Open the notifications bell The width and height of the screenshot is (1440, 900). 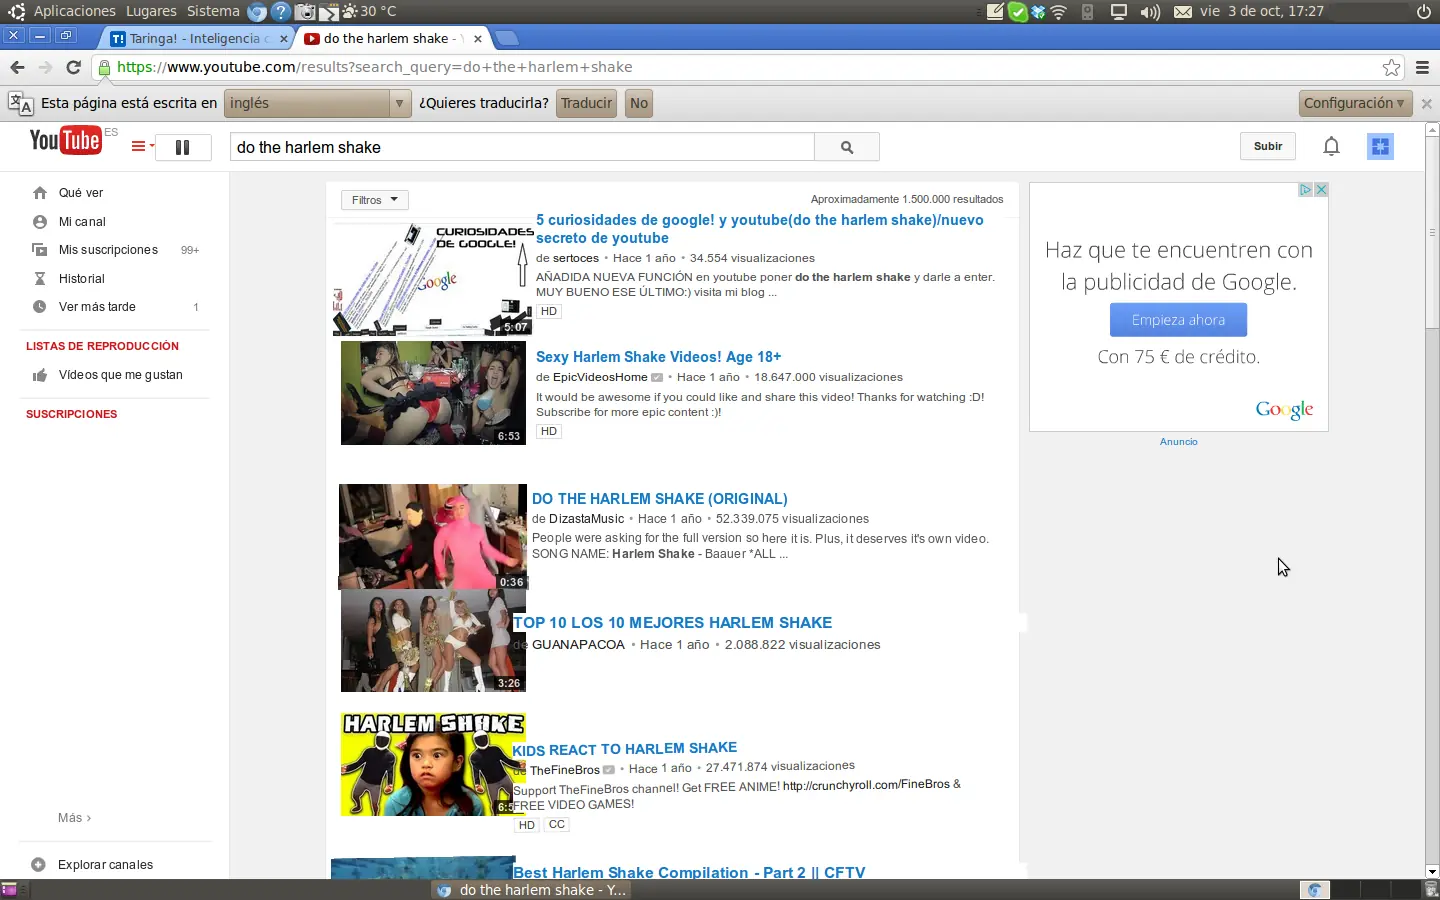pyautogui.click(x=1331, y=146)
